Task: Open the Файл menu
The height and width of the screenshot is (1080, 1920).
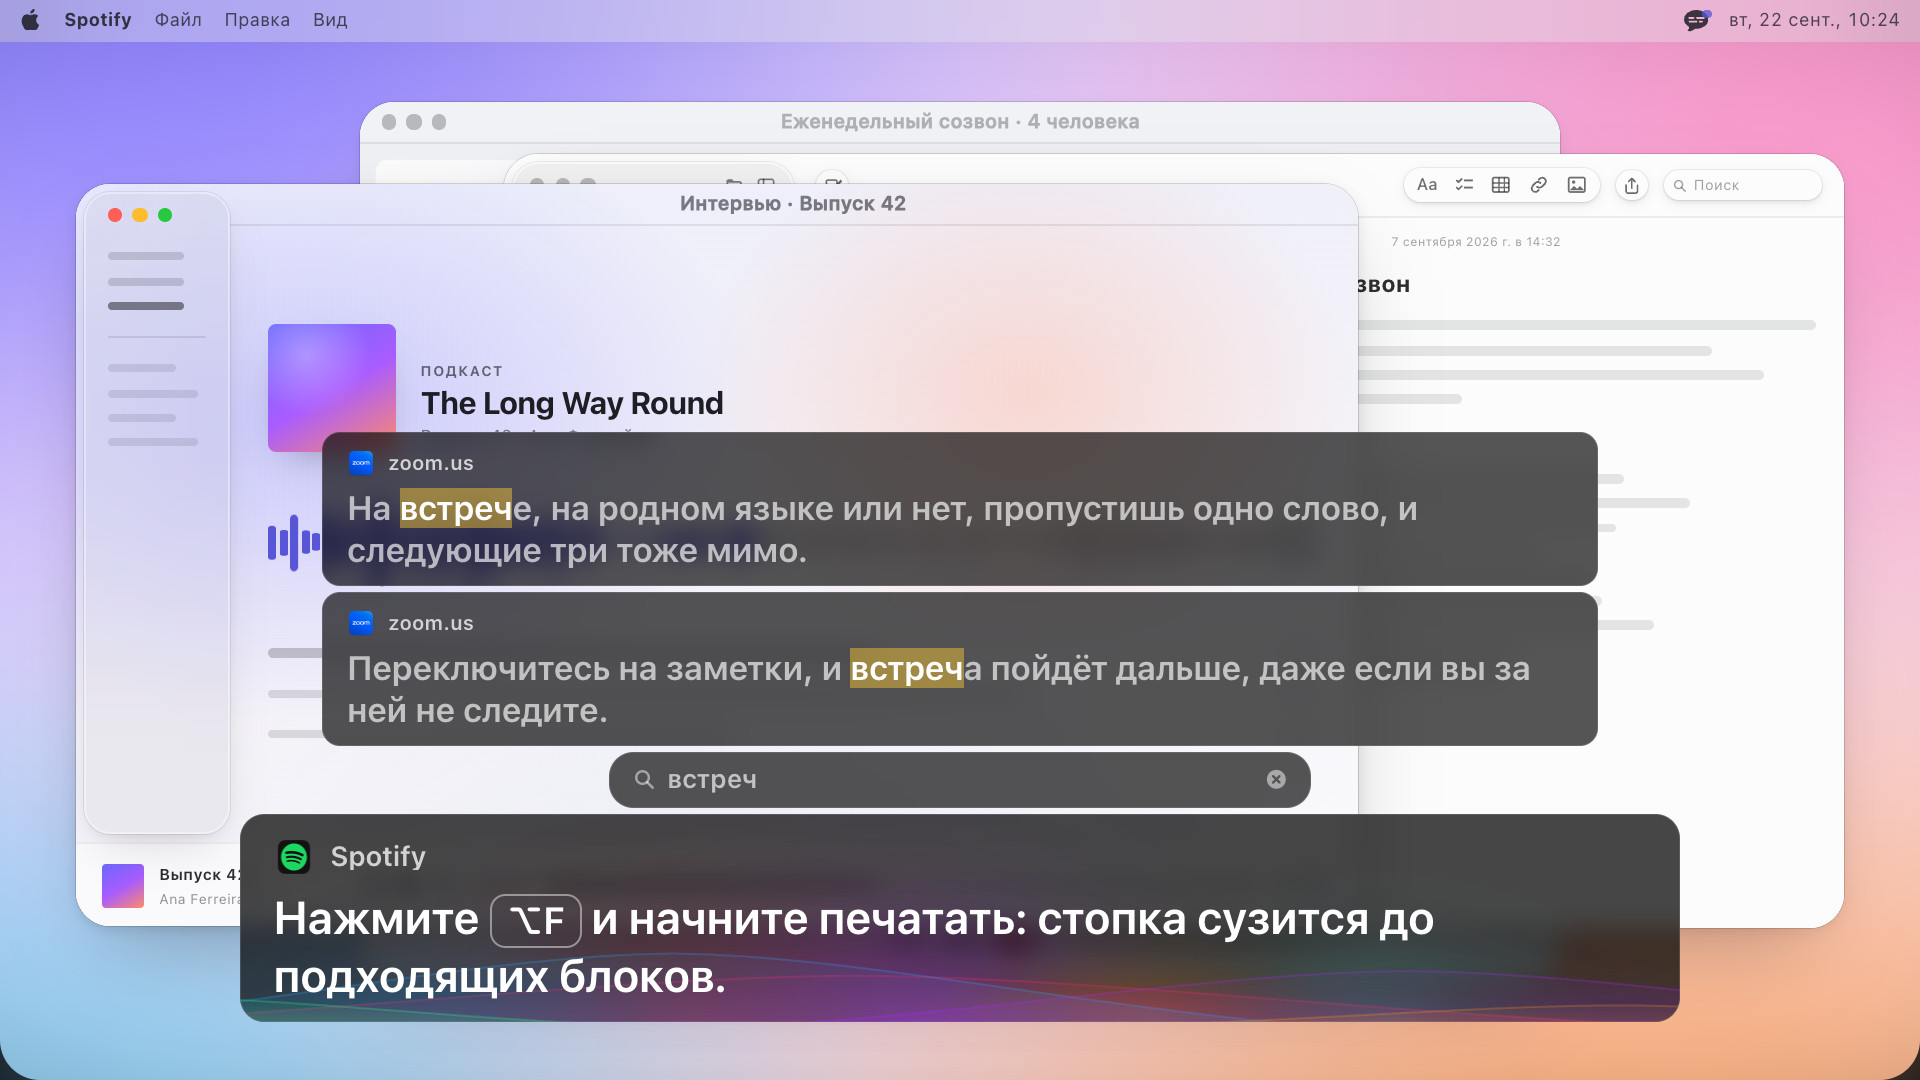Action: pos(178,20)
